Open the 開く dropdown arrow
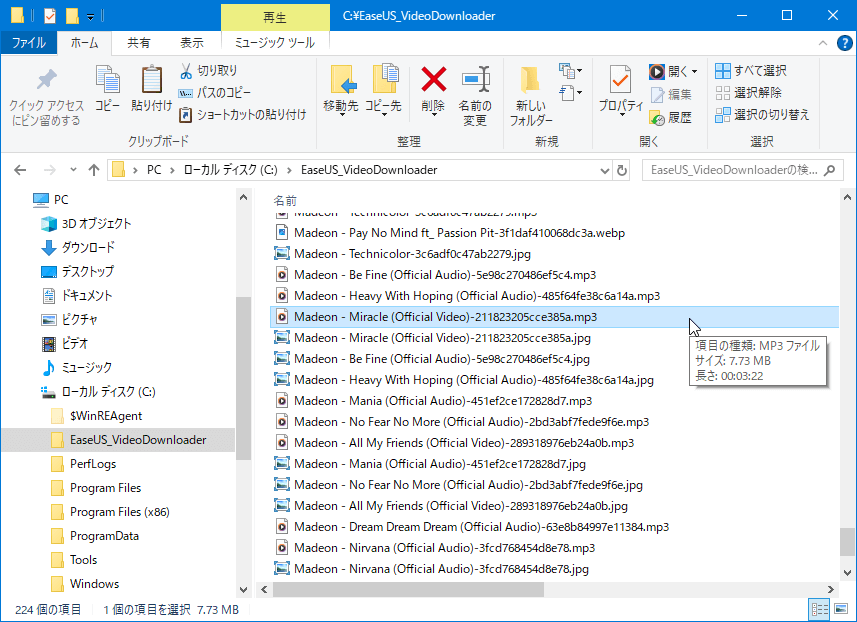857x622 pixels. pos(696,71)
